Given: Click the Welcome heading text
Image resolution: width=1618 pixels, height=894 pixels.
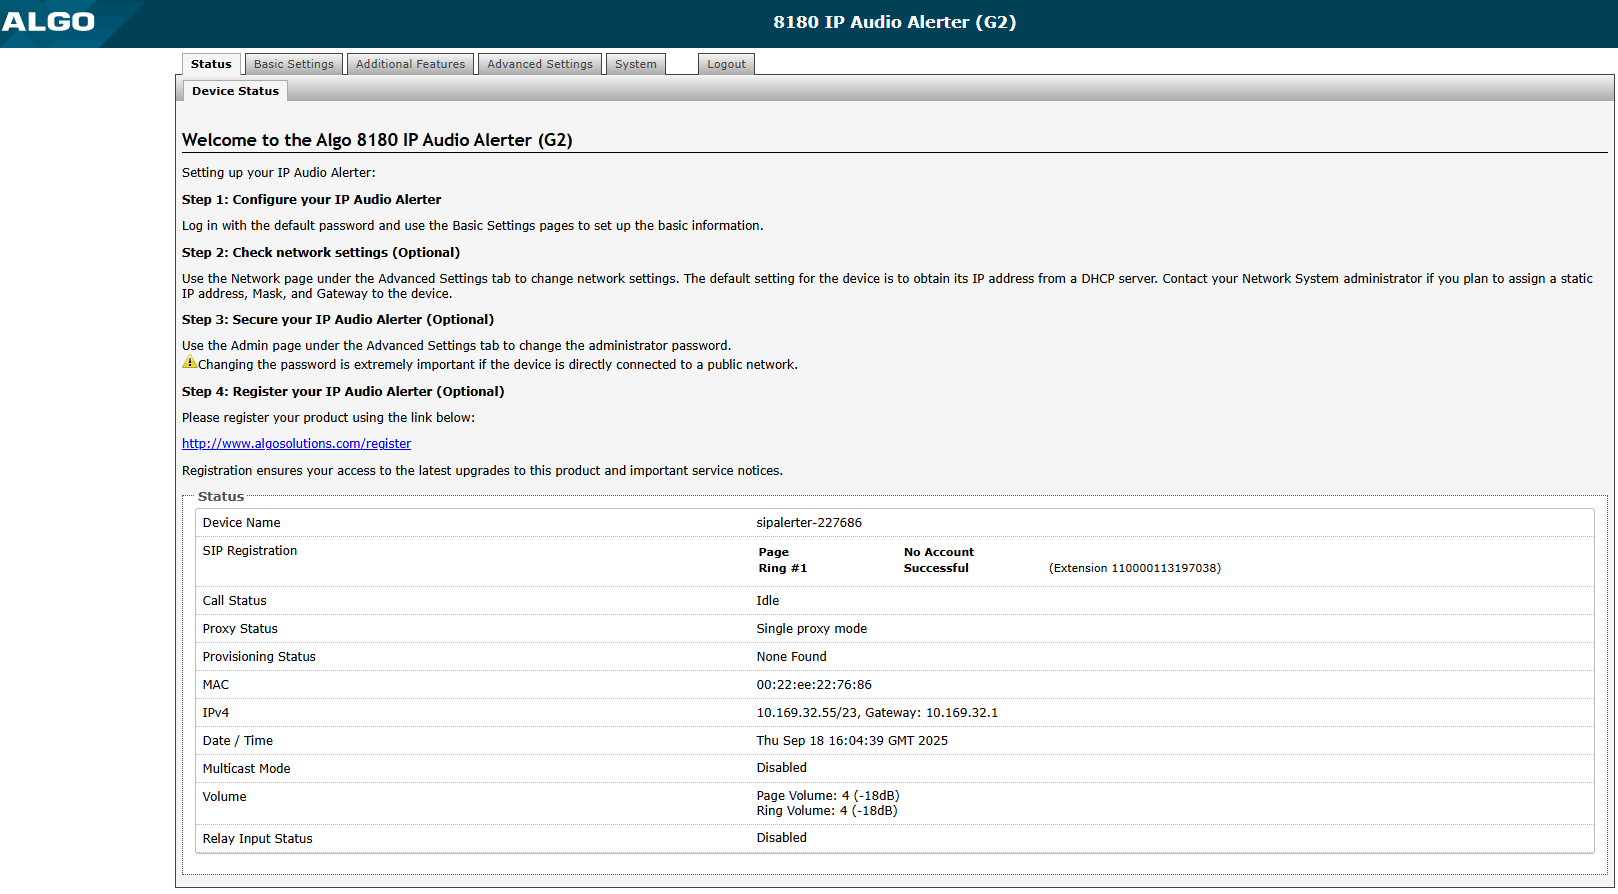Looking at the screenshot, I should coord(377,140).
